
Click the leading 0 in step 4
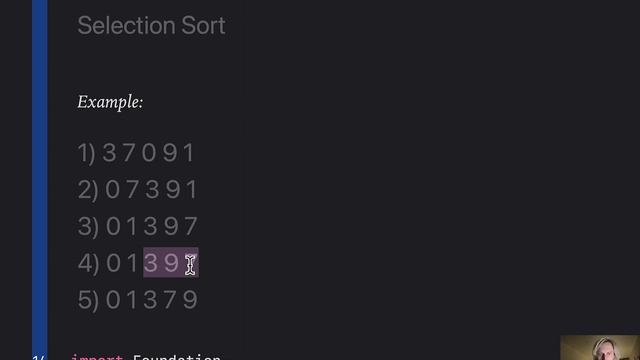pyautogui.click(x=113, y=263)
